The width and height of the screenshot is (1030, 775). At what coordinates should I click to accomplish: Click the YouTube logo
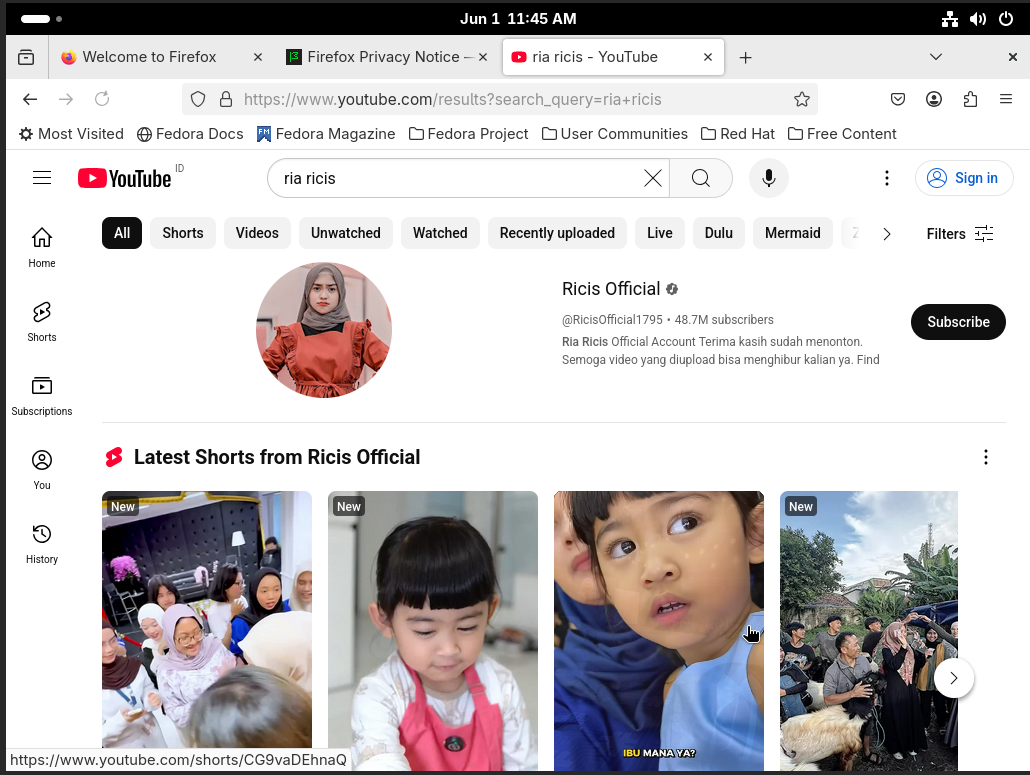tap(125, 178)
